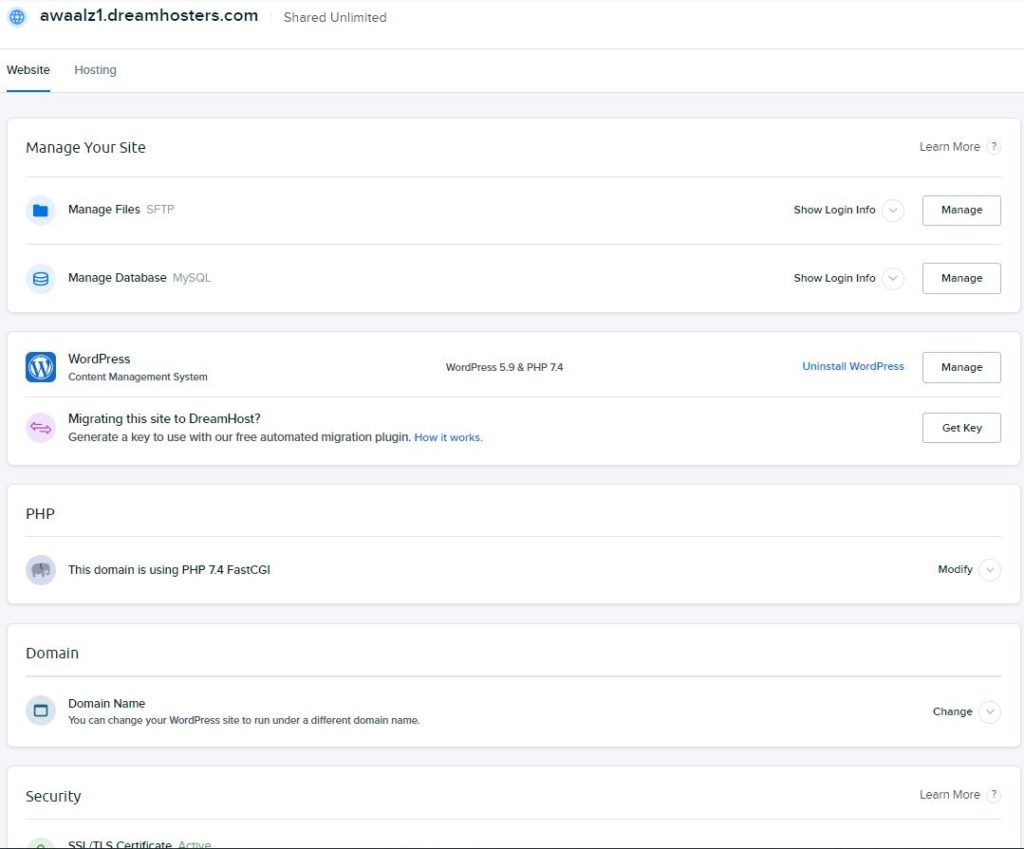Click the database icon for Manage Database
Image resolution: width=1024 pixels, height=849 pixels.
click(x=40, y=279)
